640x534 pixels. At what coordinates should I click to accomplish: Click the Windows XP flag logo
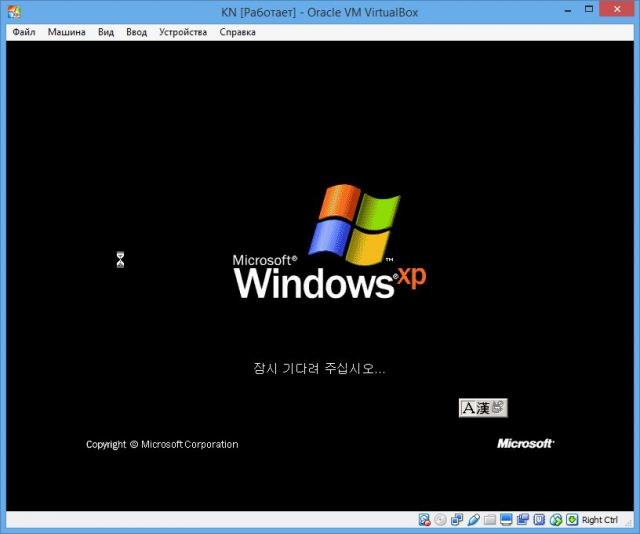354,224
